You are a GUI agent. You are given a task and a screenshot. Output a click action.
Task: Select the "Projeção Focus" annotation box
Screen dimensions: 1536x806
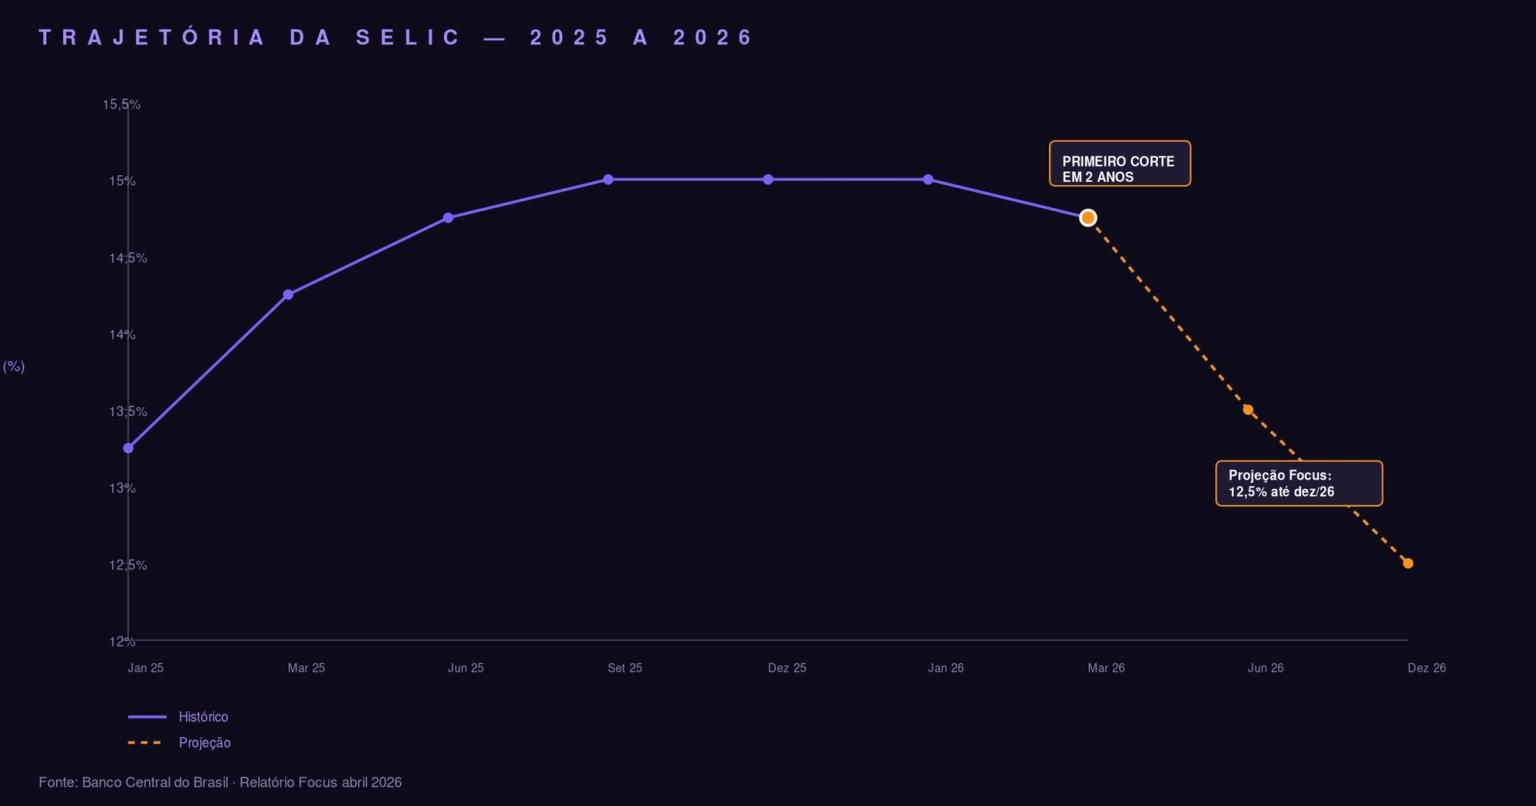tap(1298, 484)
